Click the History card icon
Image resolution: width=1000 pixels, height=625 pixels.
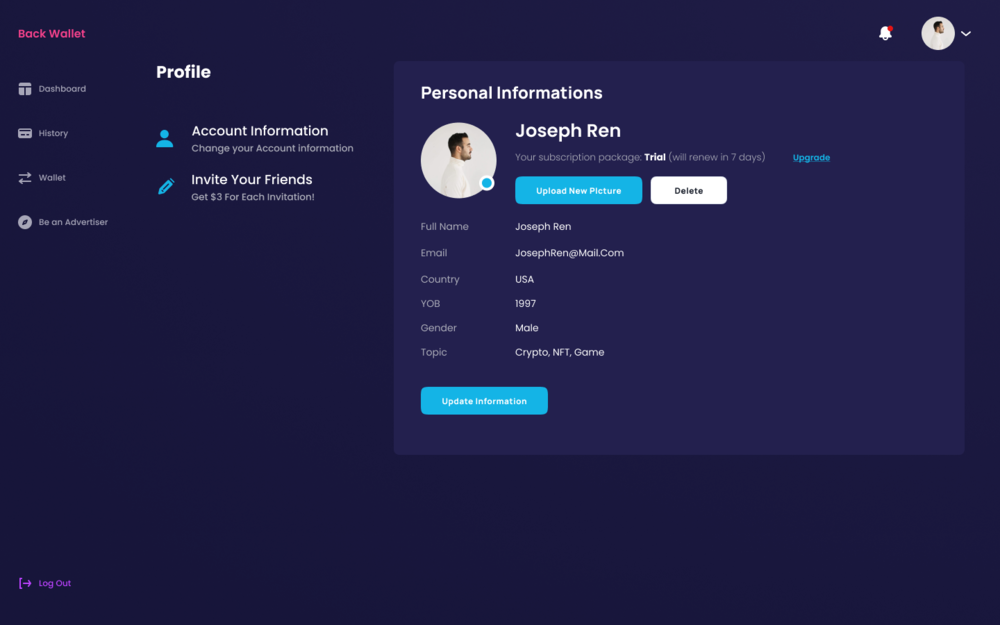25,133
